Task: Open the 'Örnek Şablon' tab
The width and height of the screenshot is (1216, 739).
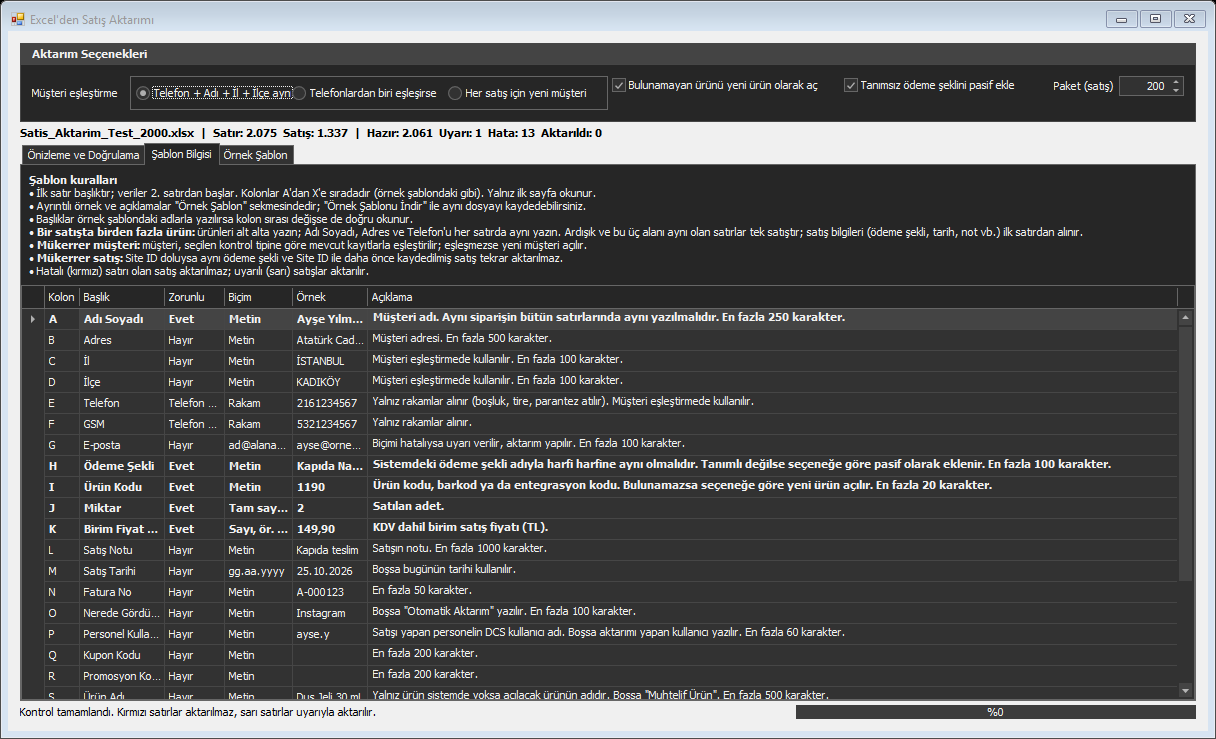Action: coord(256,155)
